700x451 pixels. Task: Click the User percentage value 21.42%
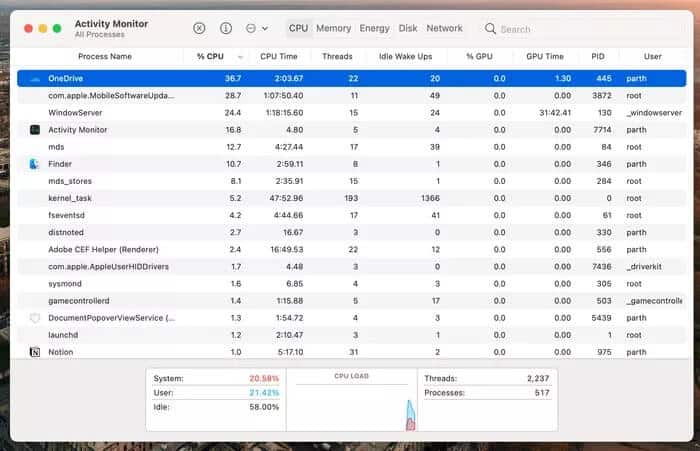point(264,393)
